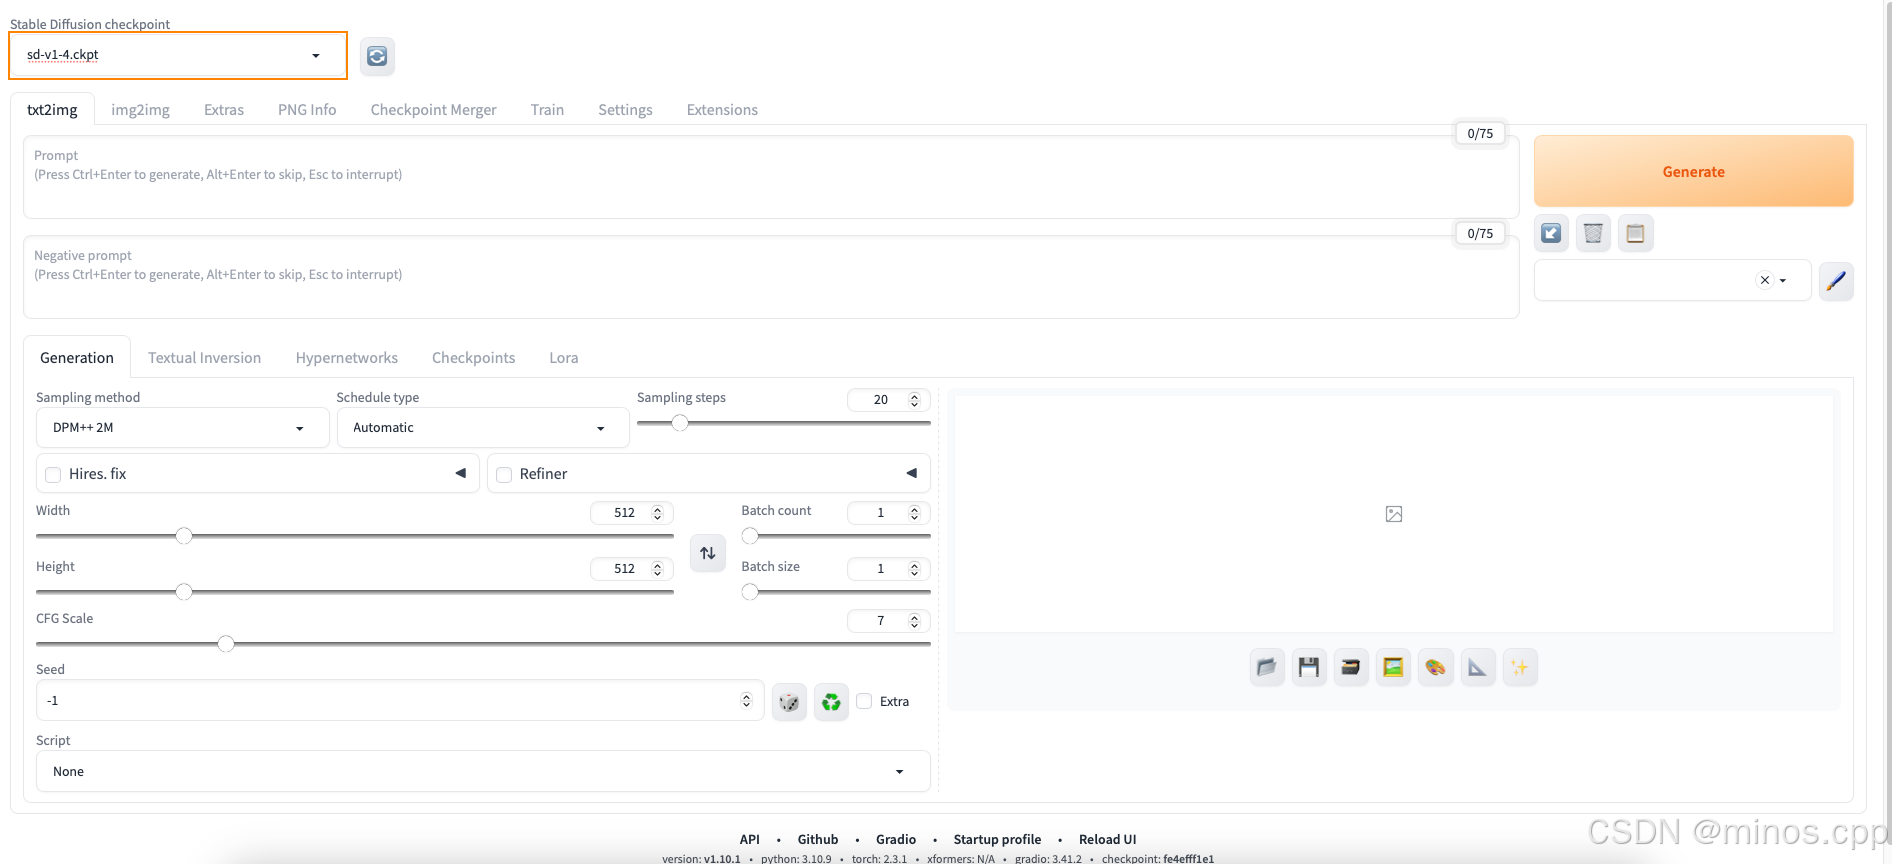Switch to the img2img tab

140,110
